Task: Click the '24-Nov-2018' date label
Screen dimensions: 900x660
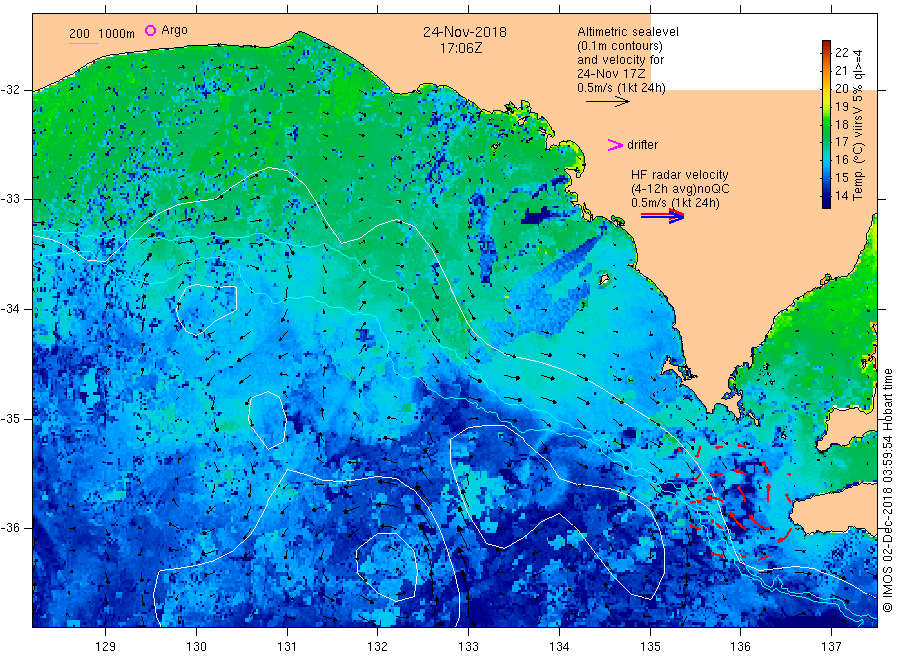Action: coord(465,32)
